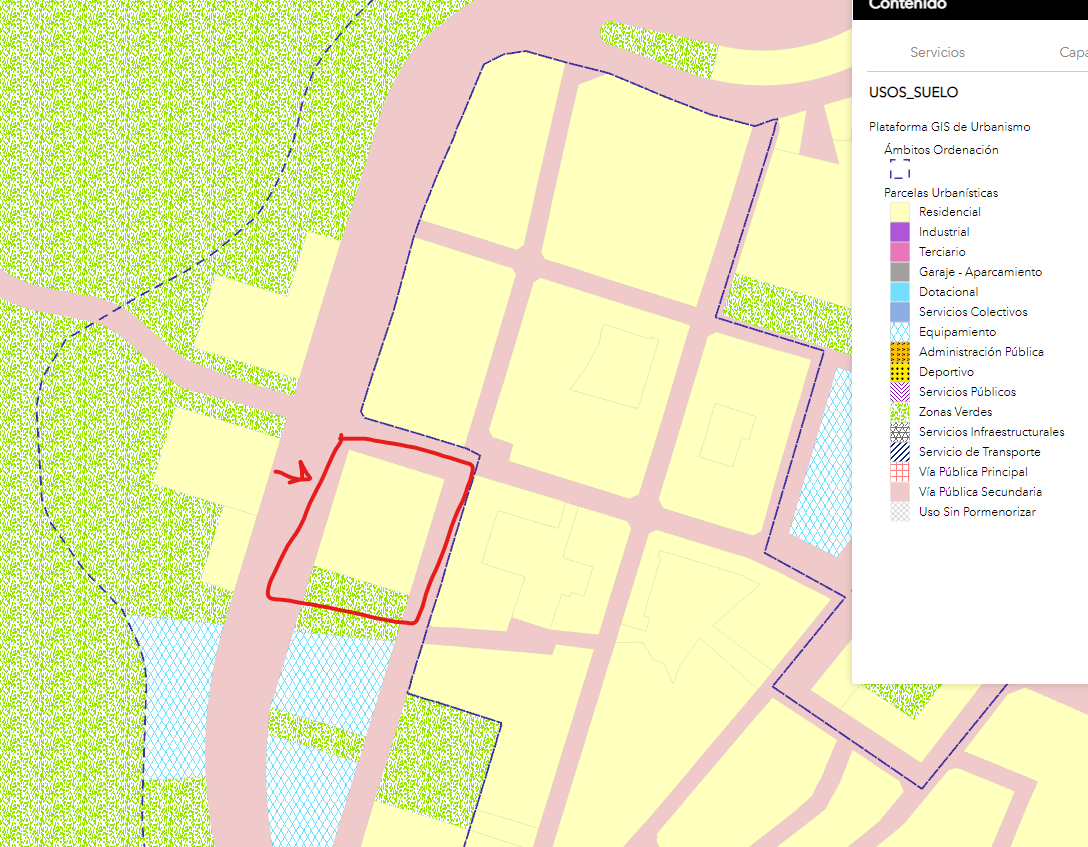Viewport: 1088px width, 847px height.
Task: Click the USOS_SUELO layer title
Action: (913, 92)
